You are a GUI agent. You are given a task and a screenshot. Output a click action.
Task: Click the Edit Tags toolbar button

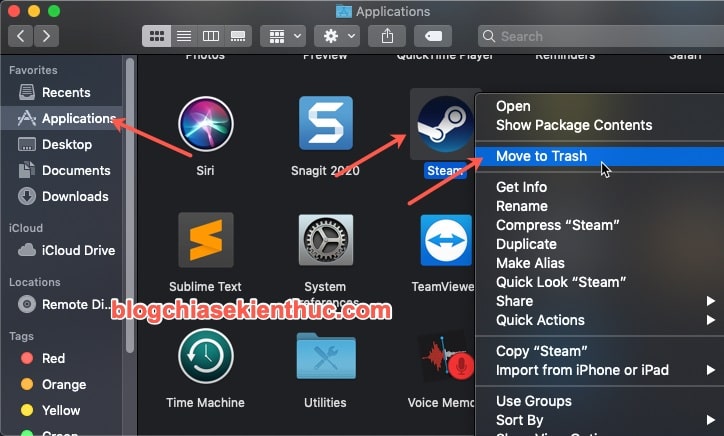pyautogui.click(x=433, y=36)
